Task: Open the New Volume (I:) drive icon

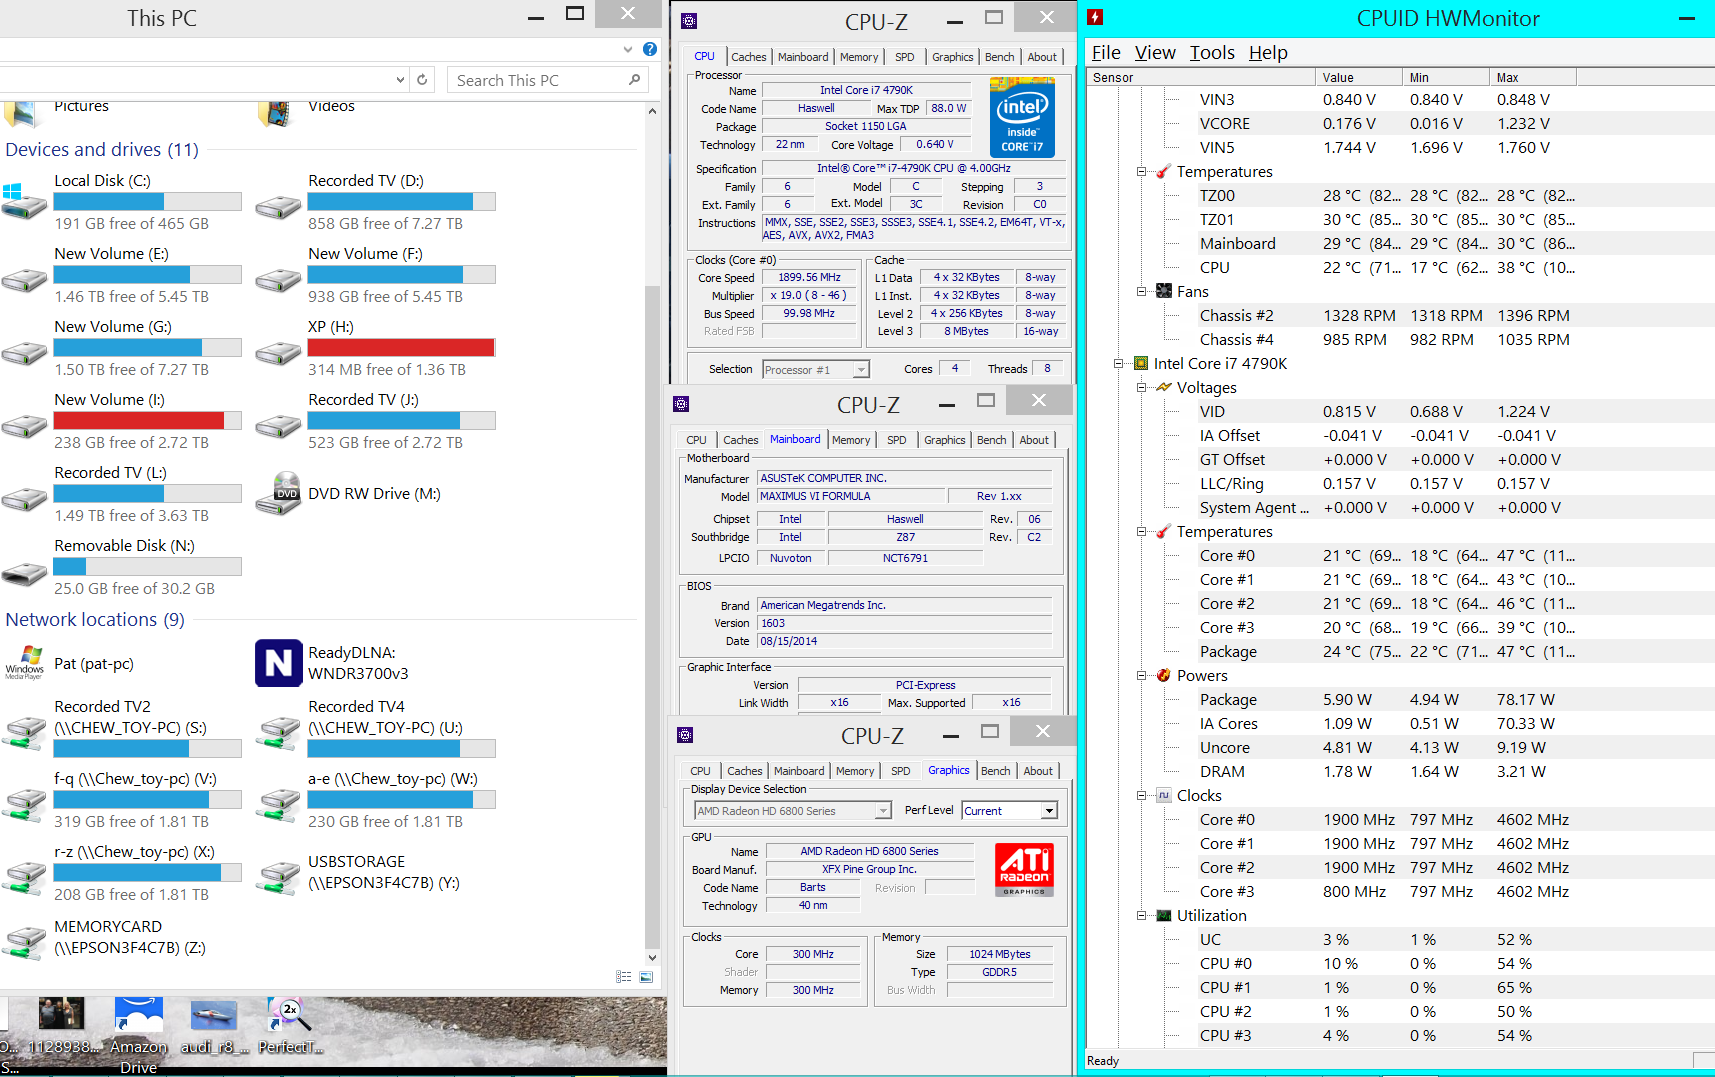Action: pyautogui.click(x=25, y=426)
